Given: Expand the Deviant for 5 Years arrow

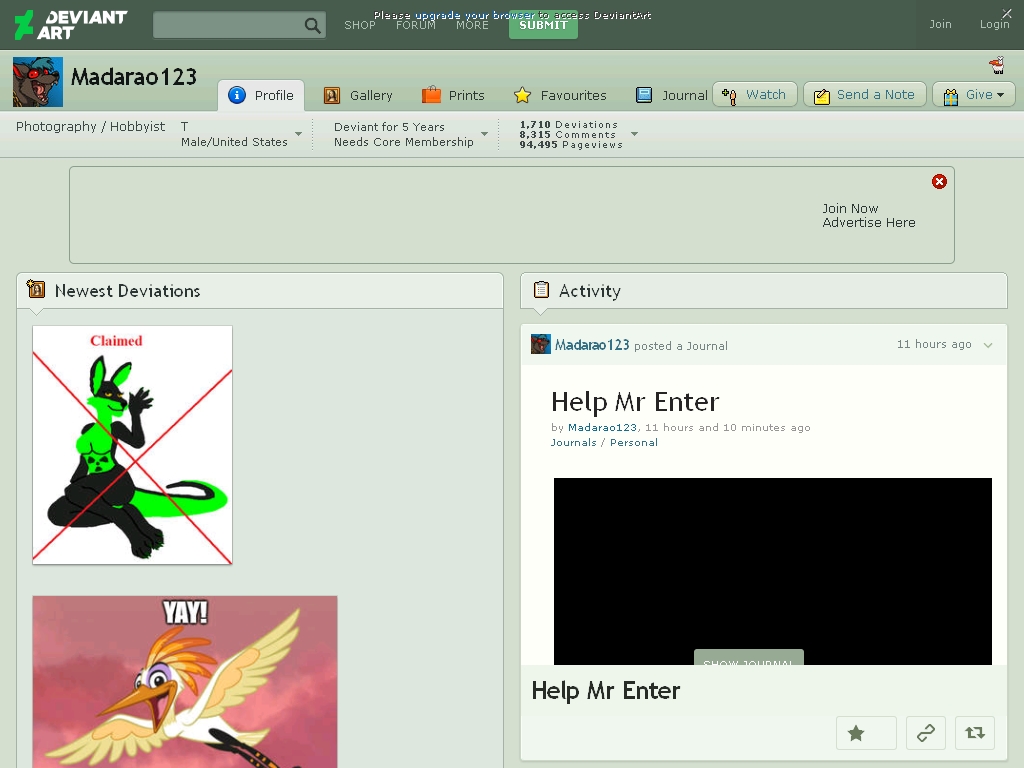Looking at the screenshot, I should click(x=485, y=134).
